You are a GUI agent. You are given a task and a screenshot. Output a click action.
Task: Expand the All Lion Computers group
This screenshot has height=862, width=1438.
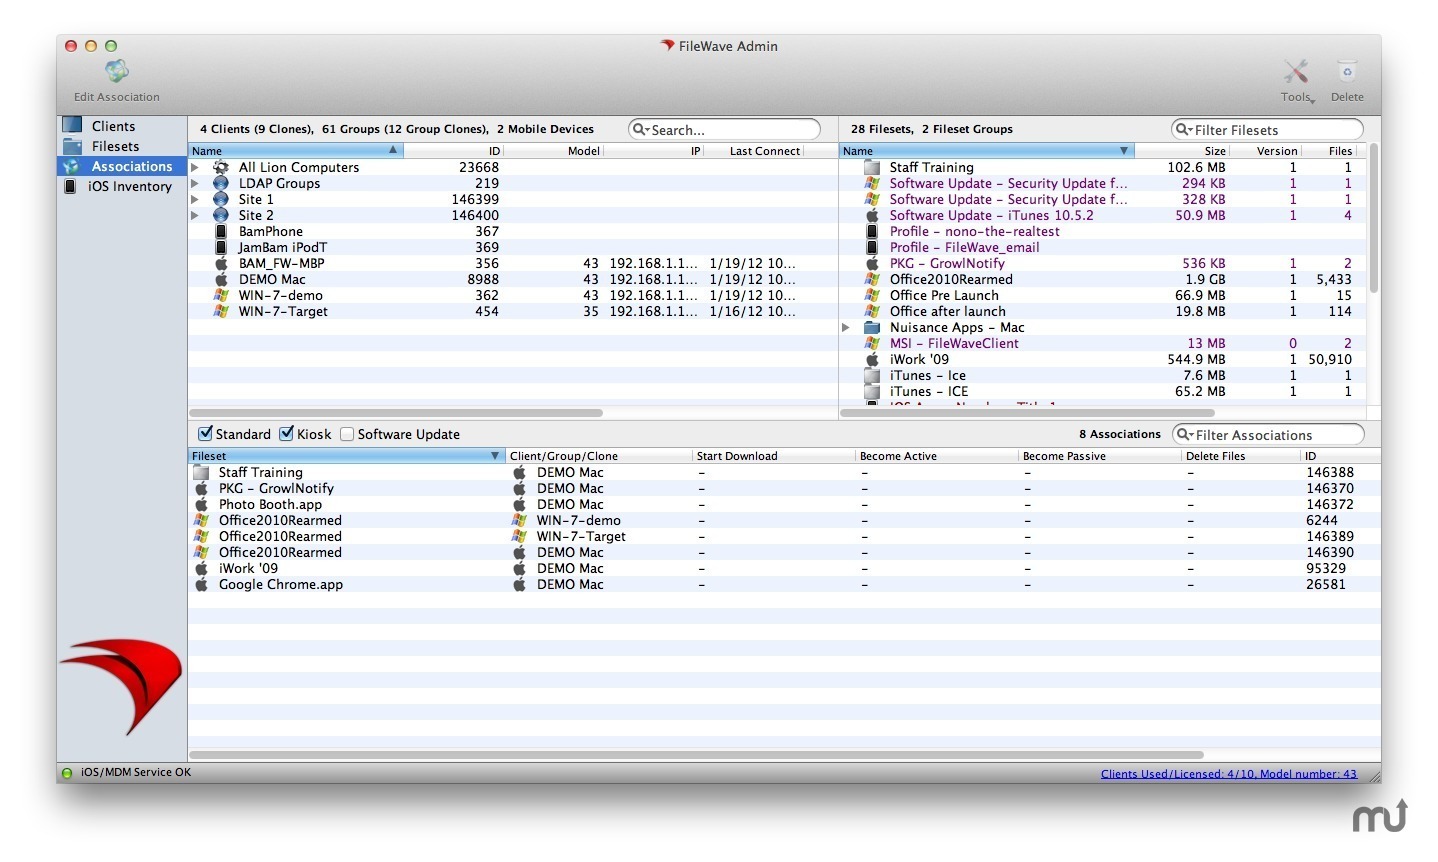[x=195, y=167]
